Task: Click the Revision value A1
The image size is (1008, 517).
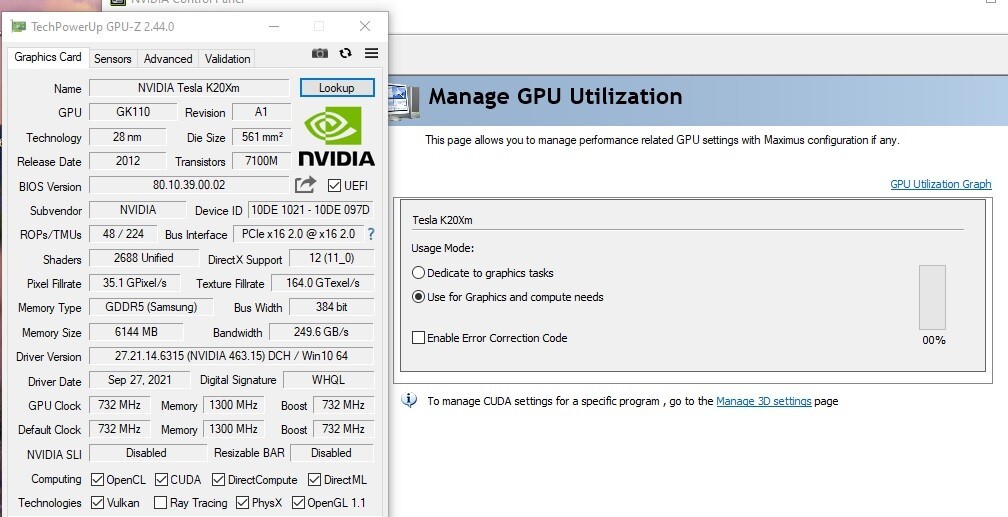Action: [x=262, y=111]
